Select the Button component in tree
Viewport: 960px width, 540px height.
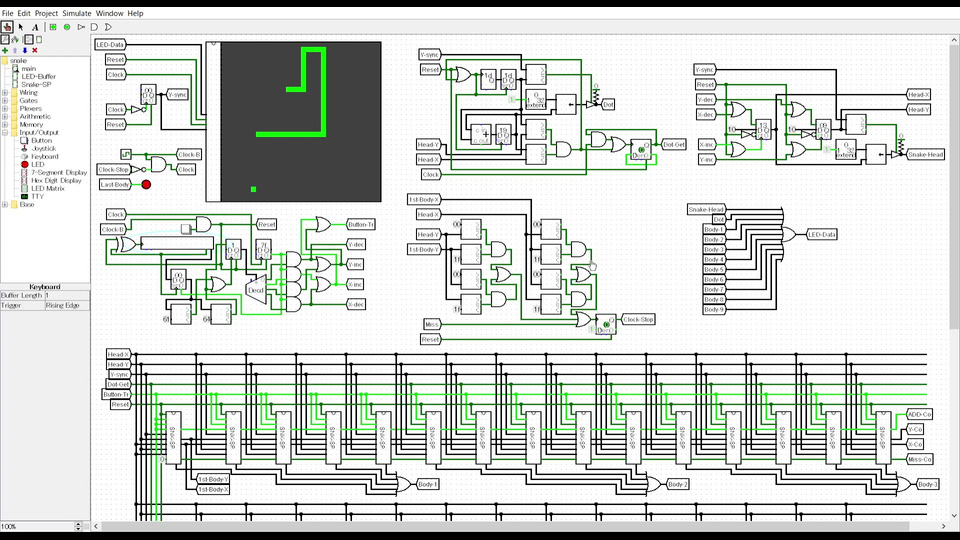pyautogui.click(x=42, y=140)
